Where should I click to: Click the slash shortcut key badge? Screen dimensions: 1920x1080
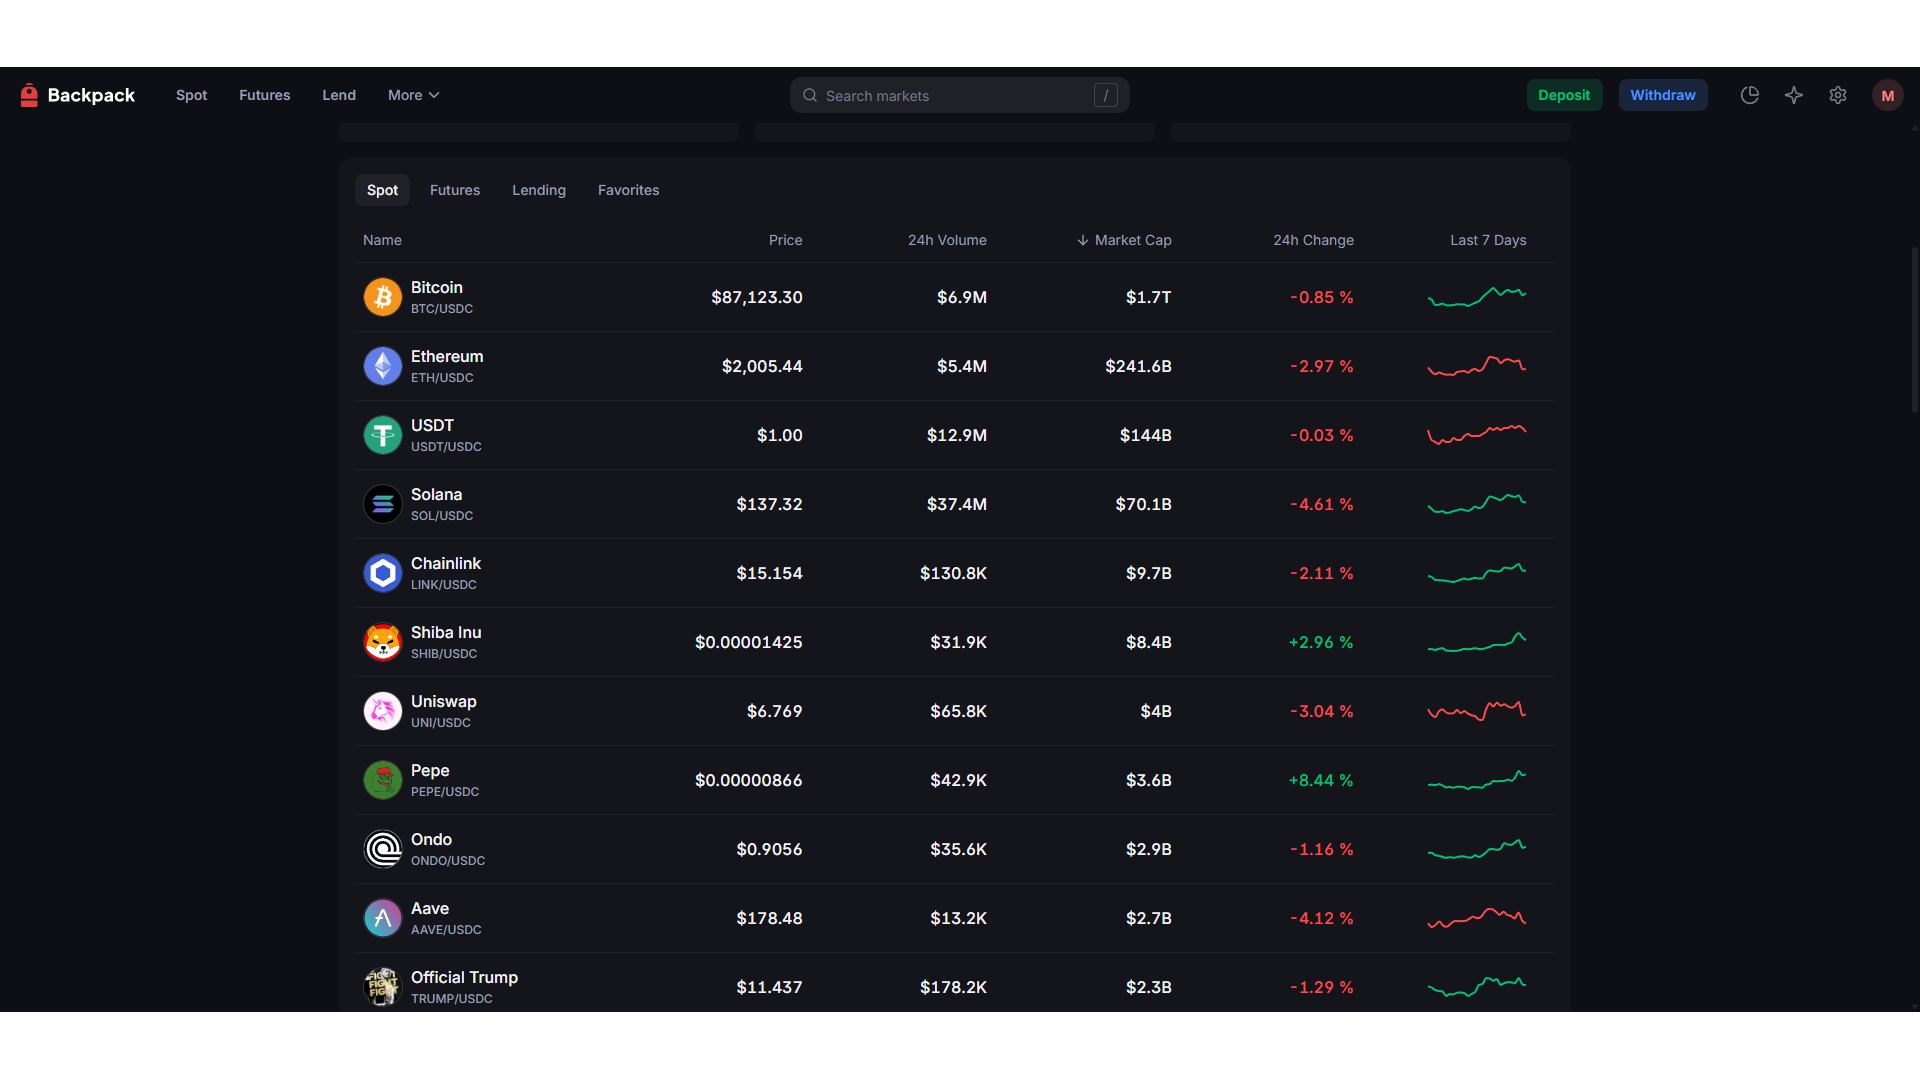[x=1105, y=95]
